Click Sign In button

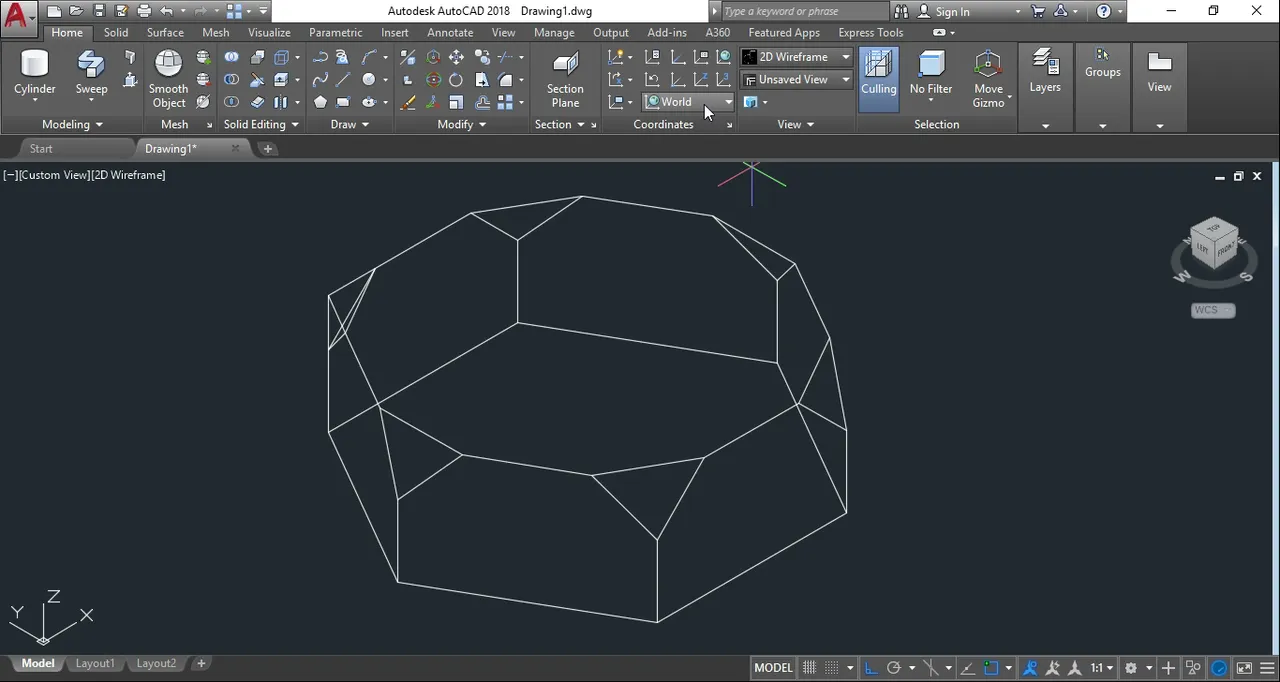[952, 12]
